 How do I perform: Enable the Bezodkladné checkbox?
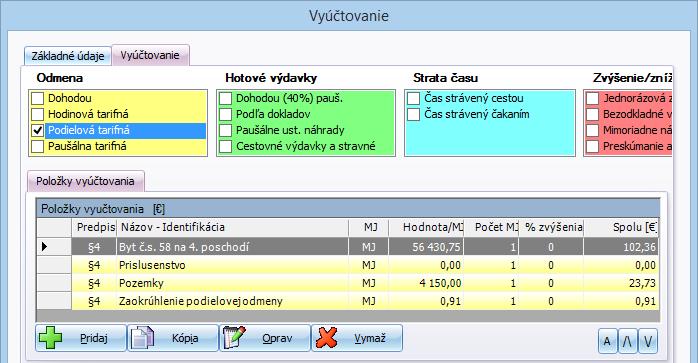[592, 114]
